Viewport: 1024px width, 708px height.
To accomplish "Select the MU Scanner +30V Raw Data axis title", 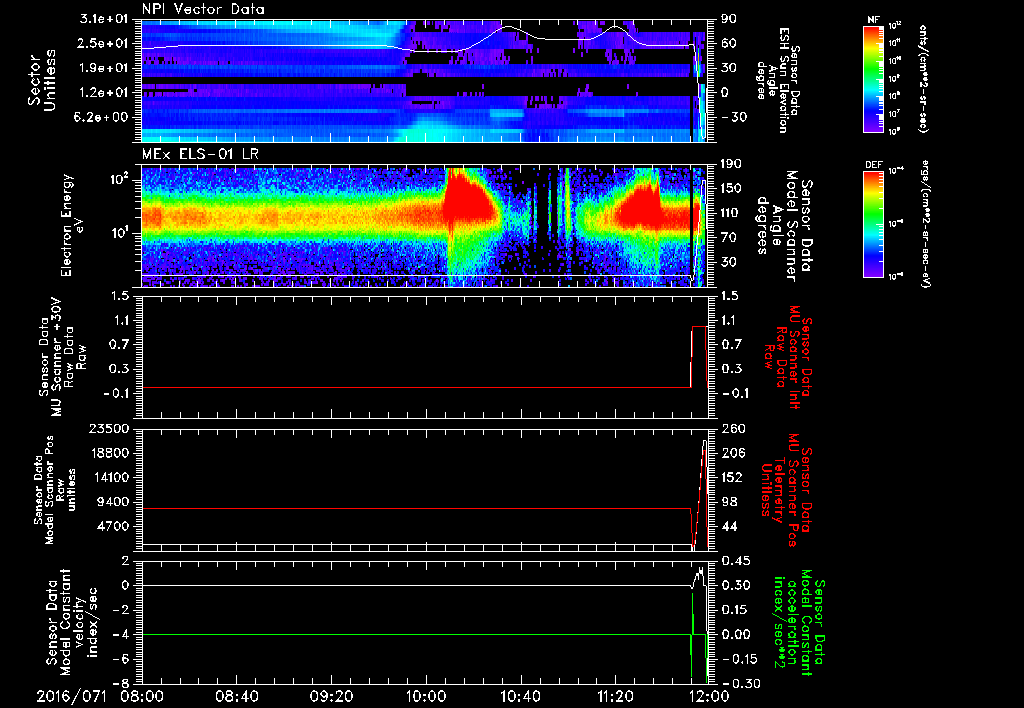I will click(62, 357).
